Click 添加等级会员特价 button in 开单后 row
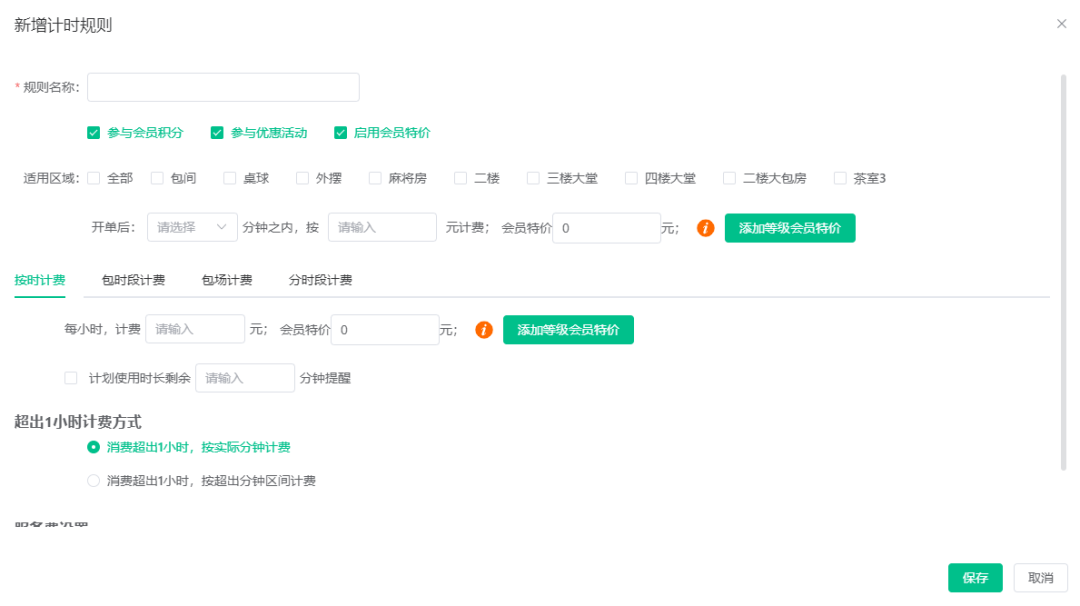 pyautogui.click(x=790, y=228)
